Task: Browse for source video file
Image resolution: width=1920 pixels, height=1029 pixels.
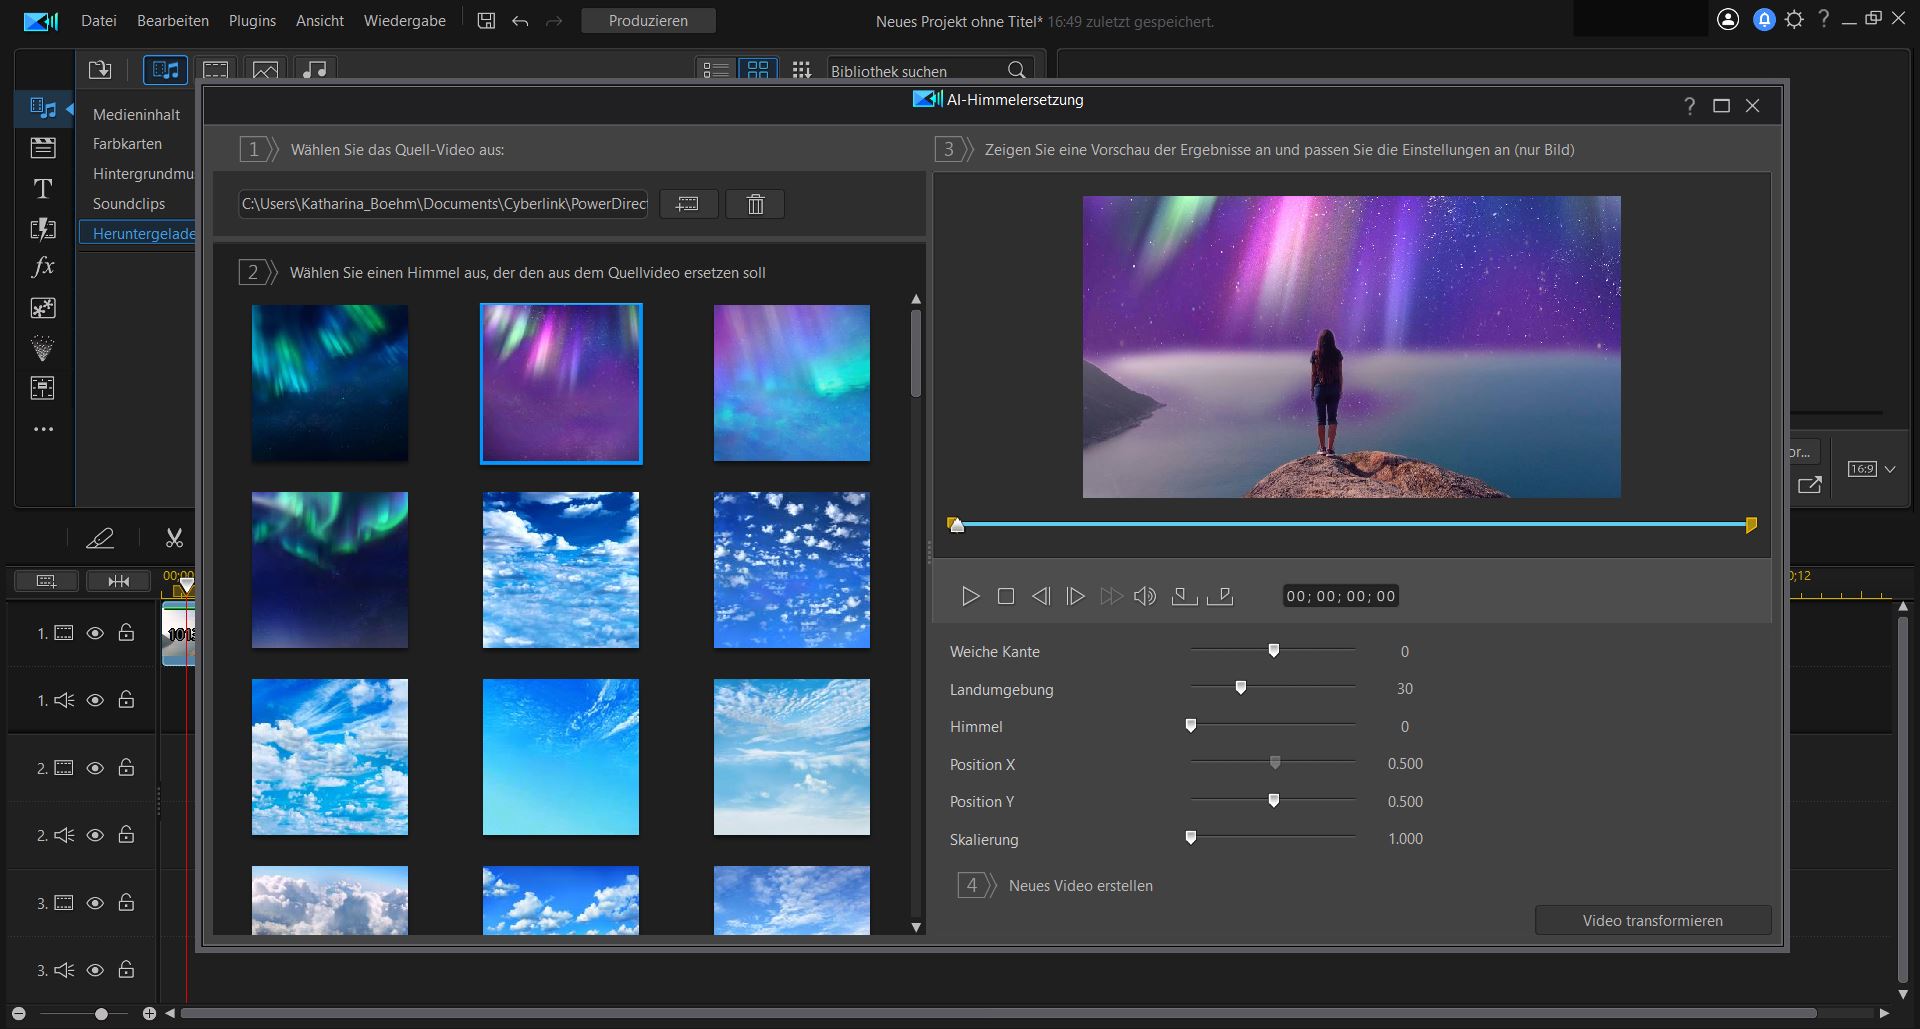Action: [688, 204]
